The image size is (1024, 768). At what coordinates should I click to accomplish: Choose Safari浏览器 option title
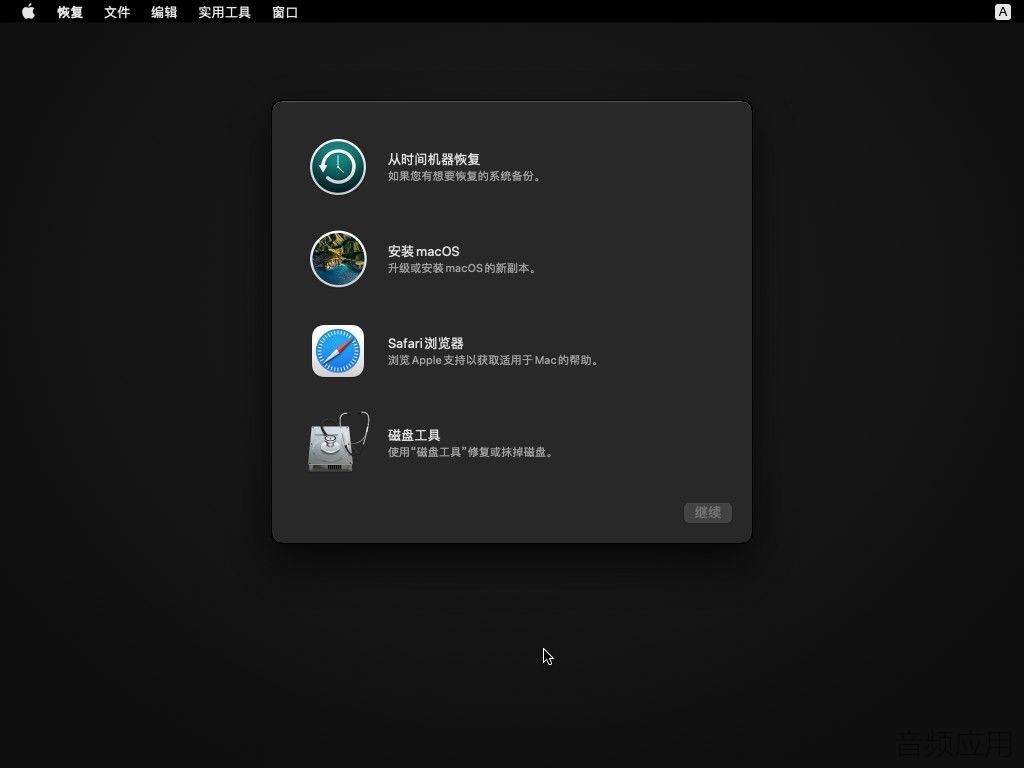pyautogui.click(x=425, y=344)
